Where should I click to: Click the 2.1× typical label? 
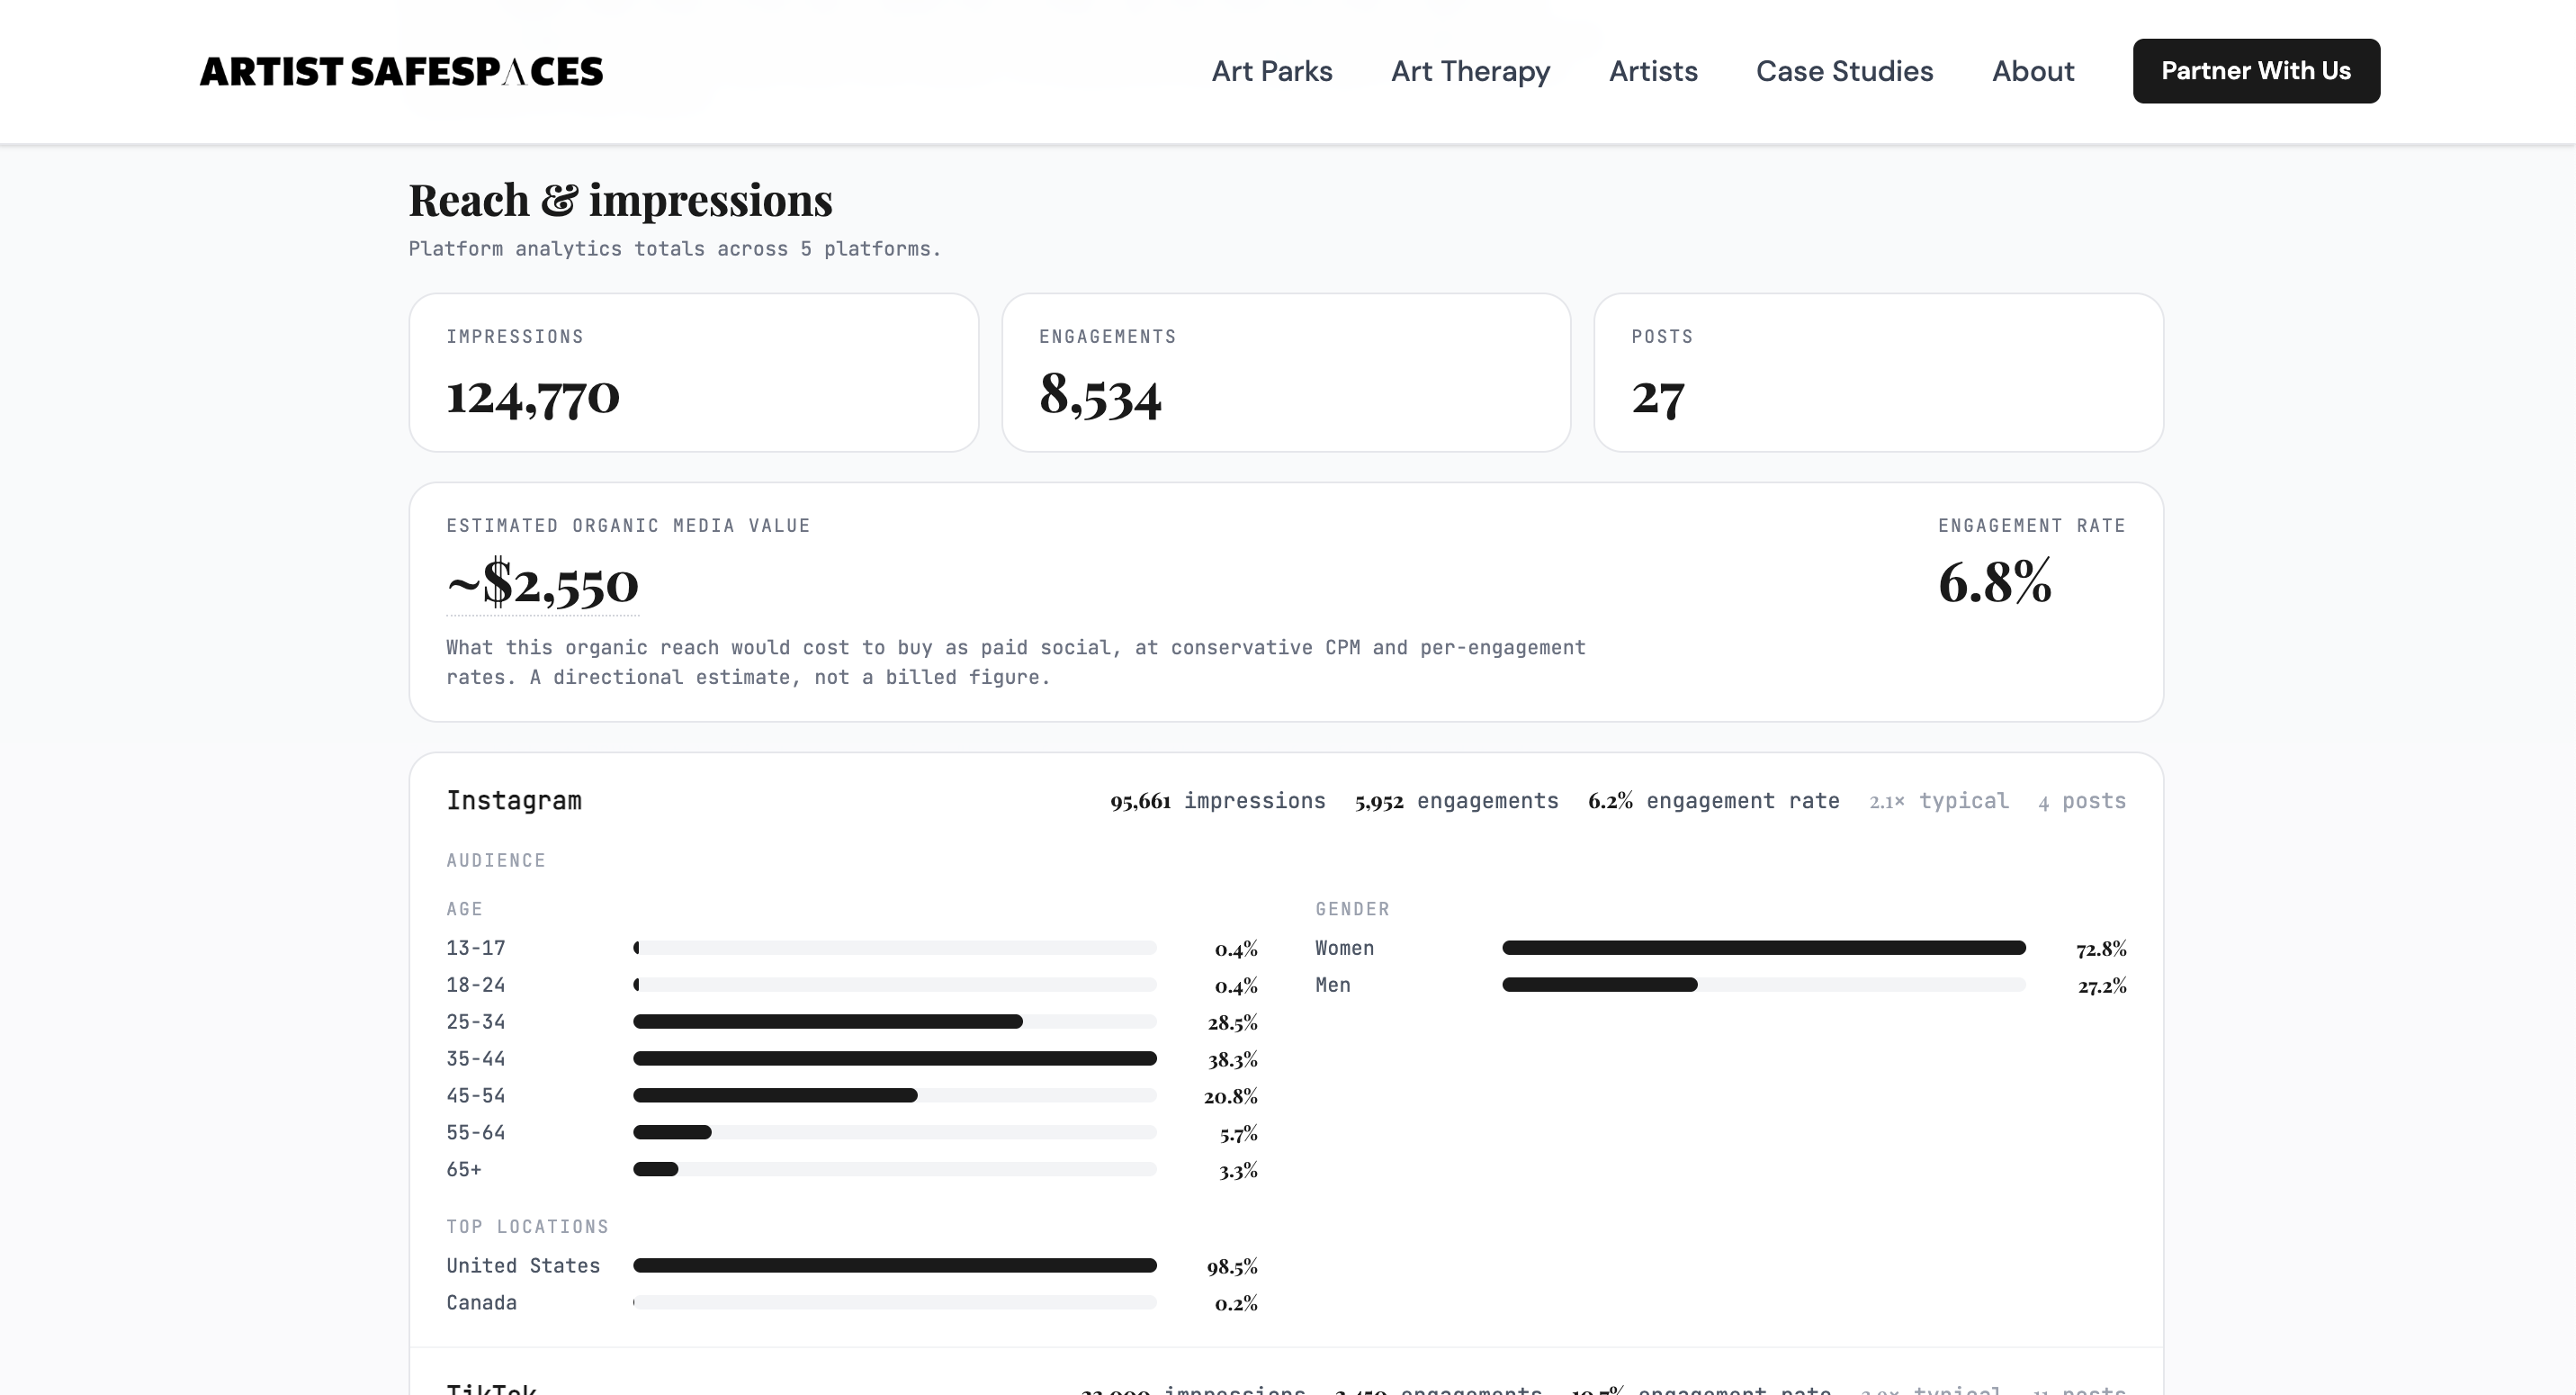(x=1939, y=801)
